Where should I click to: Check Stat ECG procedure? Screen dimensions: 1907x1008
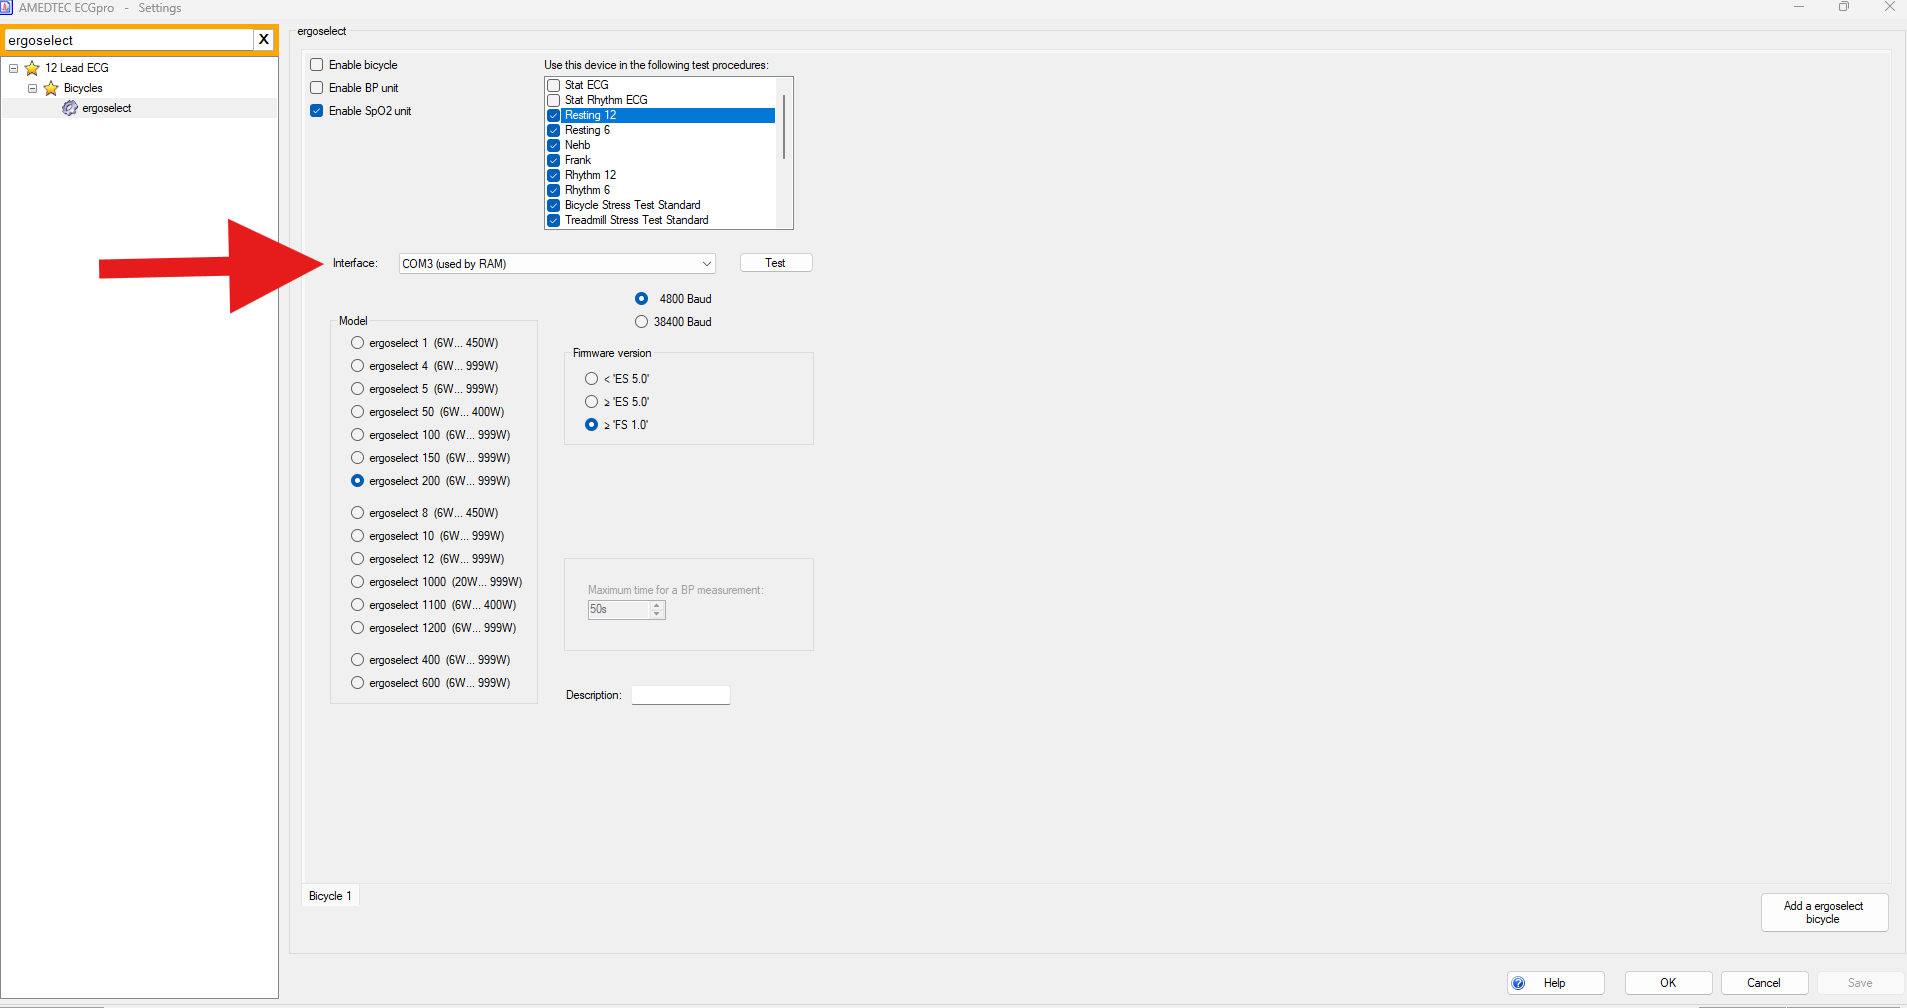554,85
